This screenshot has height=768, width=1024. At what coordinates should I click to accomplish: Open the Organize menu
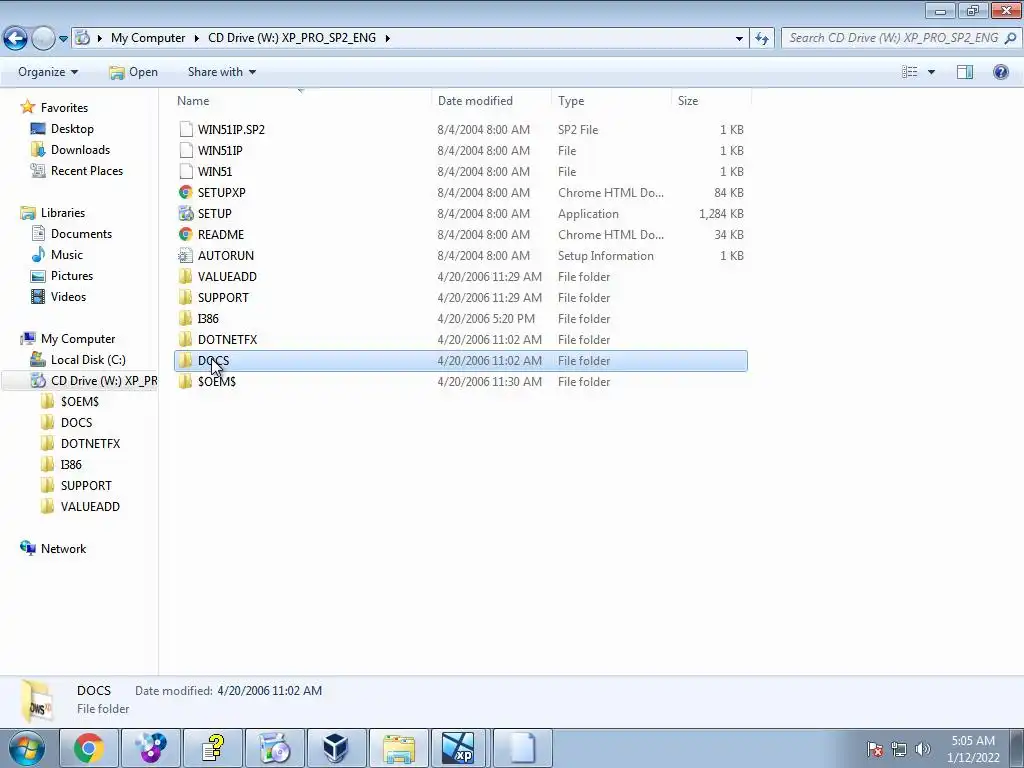[48, 72]
